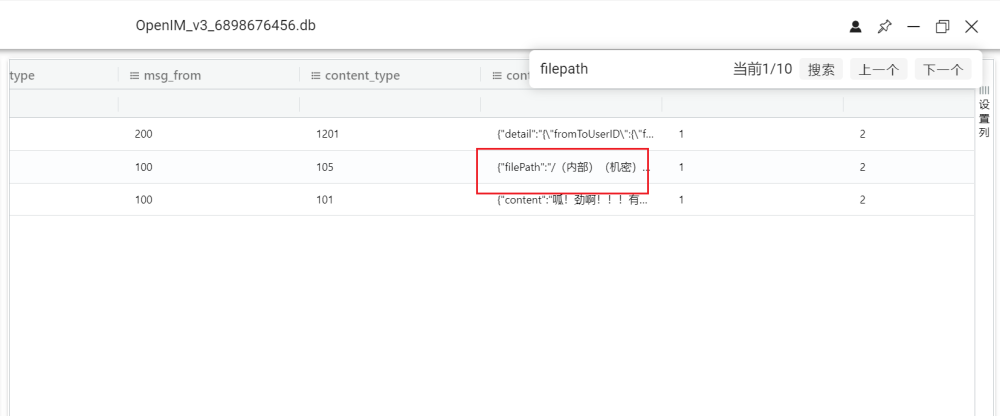Screen dimensions: 1000x416
Task: Click the filter box under msg_from column
Action: pyautogui.click(x=208, y=105)
